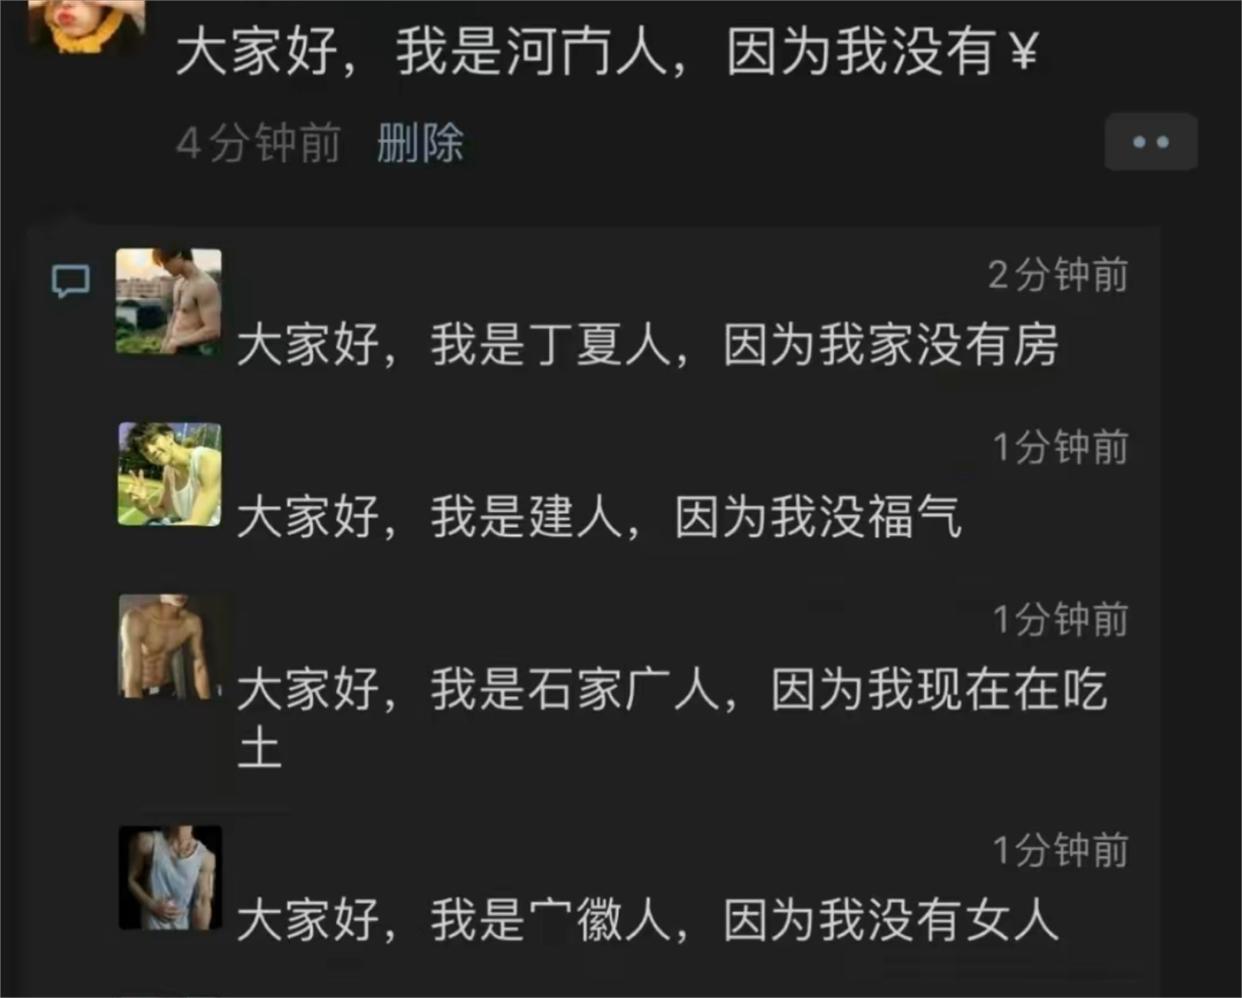This screenshot has width=1242, height=998.
Task: Click the 4分钟前 post timestamp
Action: pyautogui.click(x=259, y=143)
